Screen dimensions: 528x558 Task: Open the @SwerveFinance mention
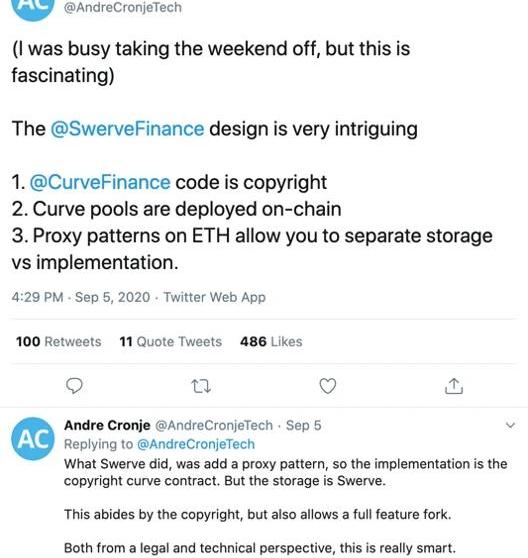[127, 128]
